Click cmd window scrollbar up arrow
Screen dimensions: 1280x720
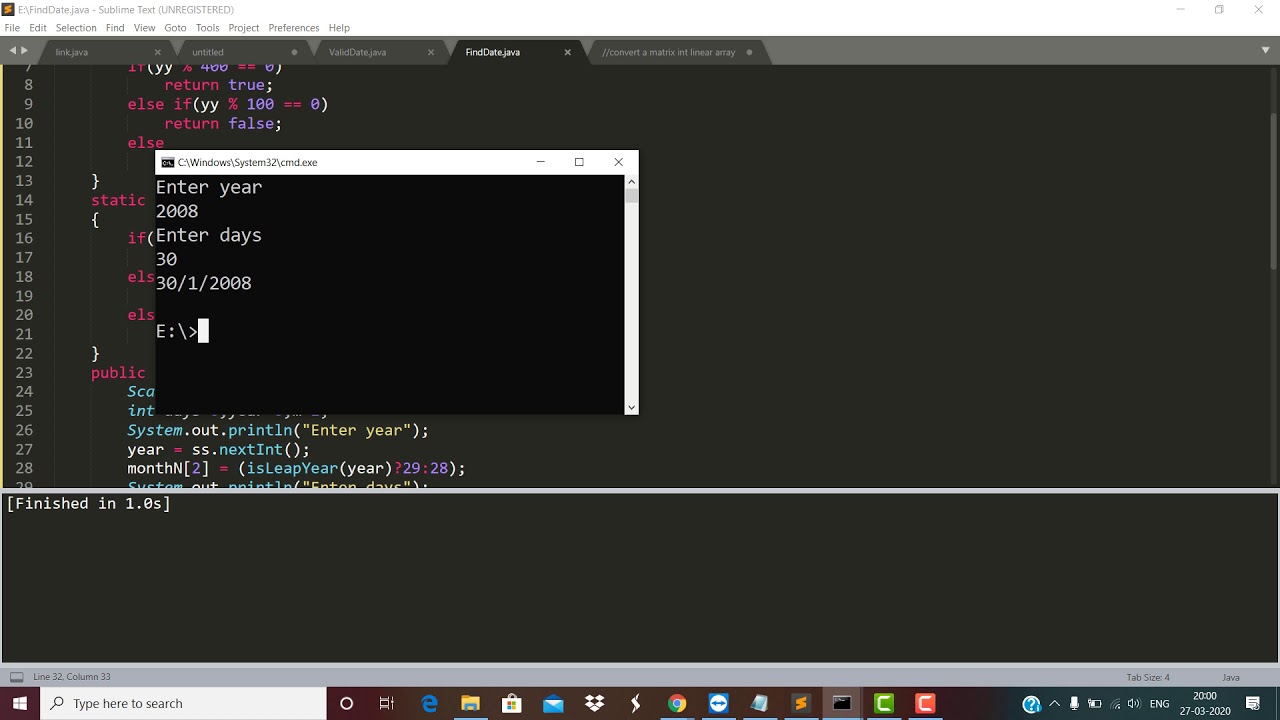pyautogui.click(x=631, y=181)
